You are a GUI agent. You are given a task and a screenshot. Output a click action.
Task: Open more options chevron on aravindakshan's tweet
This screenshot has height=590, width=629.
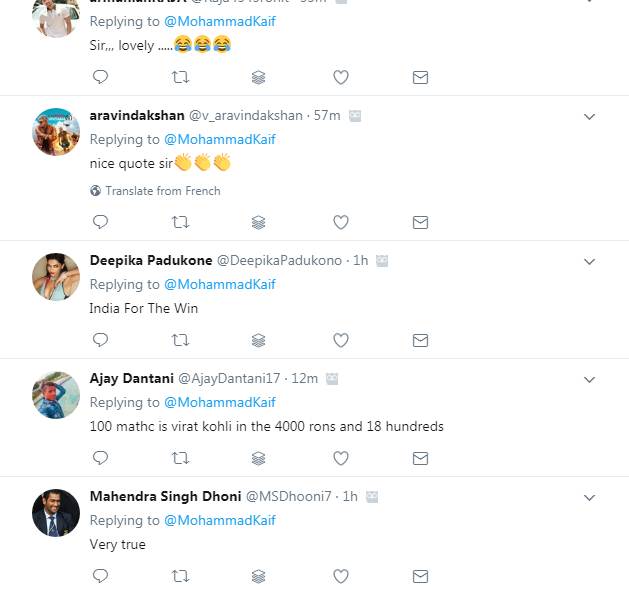pyautogui.click(x=589, y=117)
